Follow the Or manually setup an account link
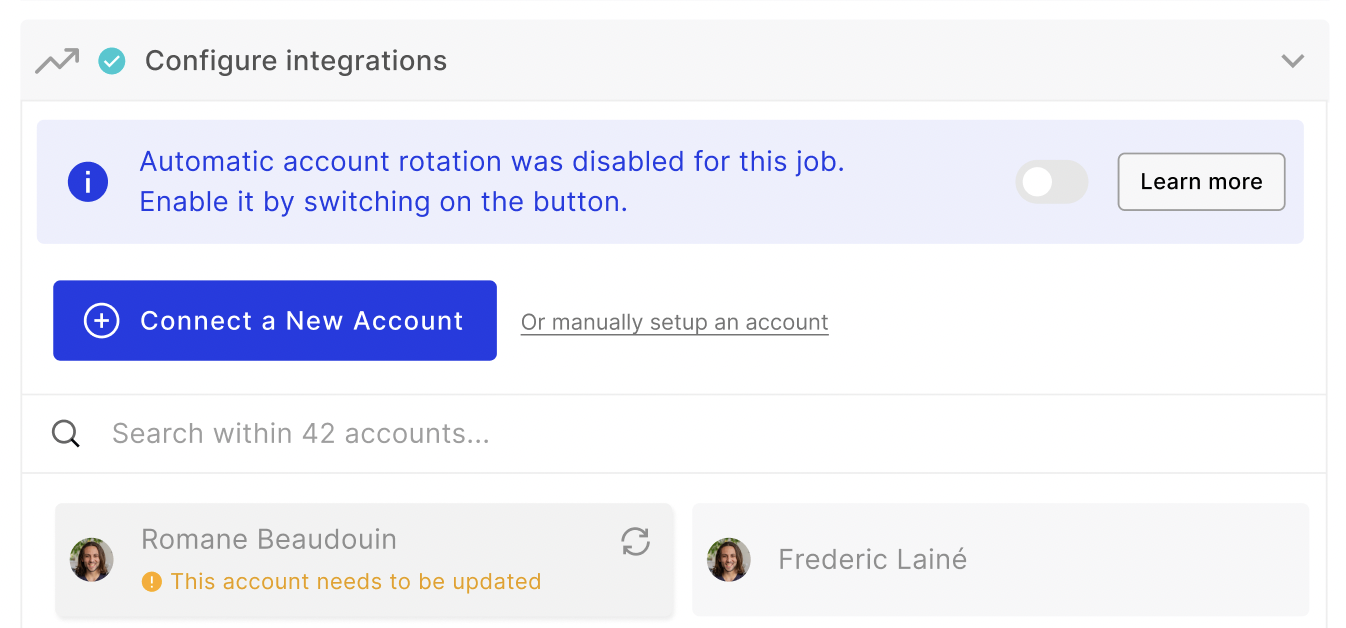The width and height of the screenshot is (1346, 628). (675, 322)
